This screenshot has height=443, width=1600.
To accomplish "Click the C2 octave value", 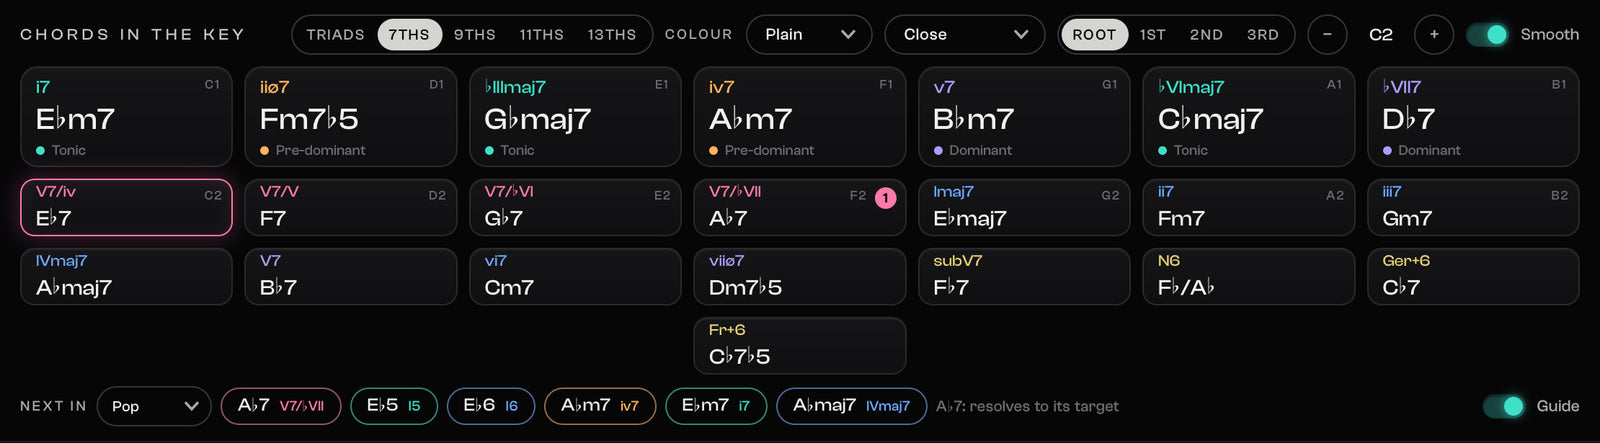I will click(1381, 34).
